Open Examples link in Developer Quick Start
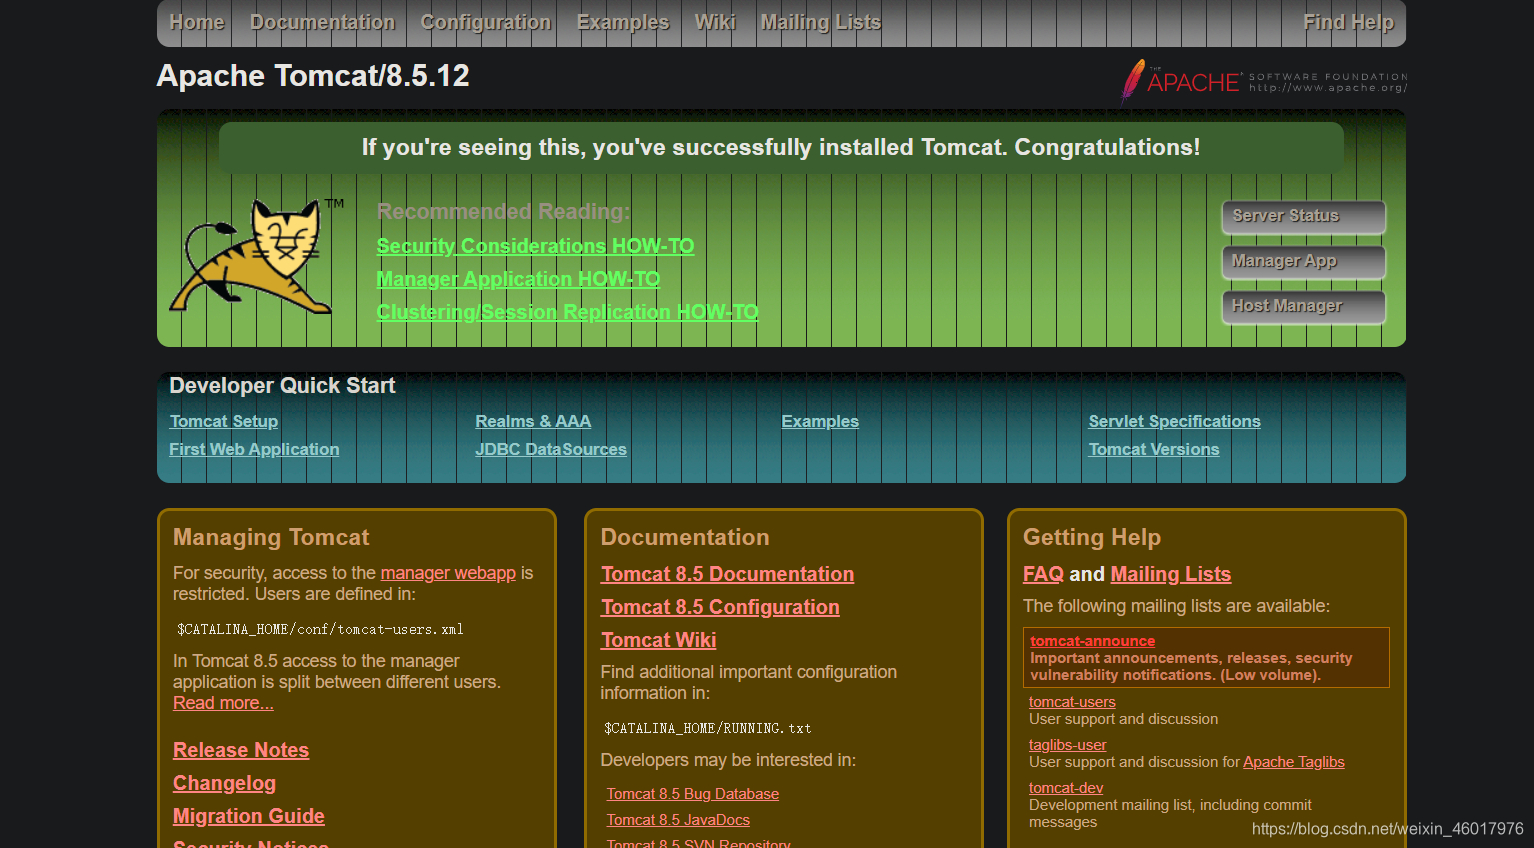 (x=820, y=422)
